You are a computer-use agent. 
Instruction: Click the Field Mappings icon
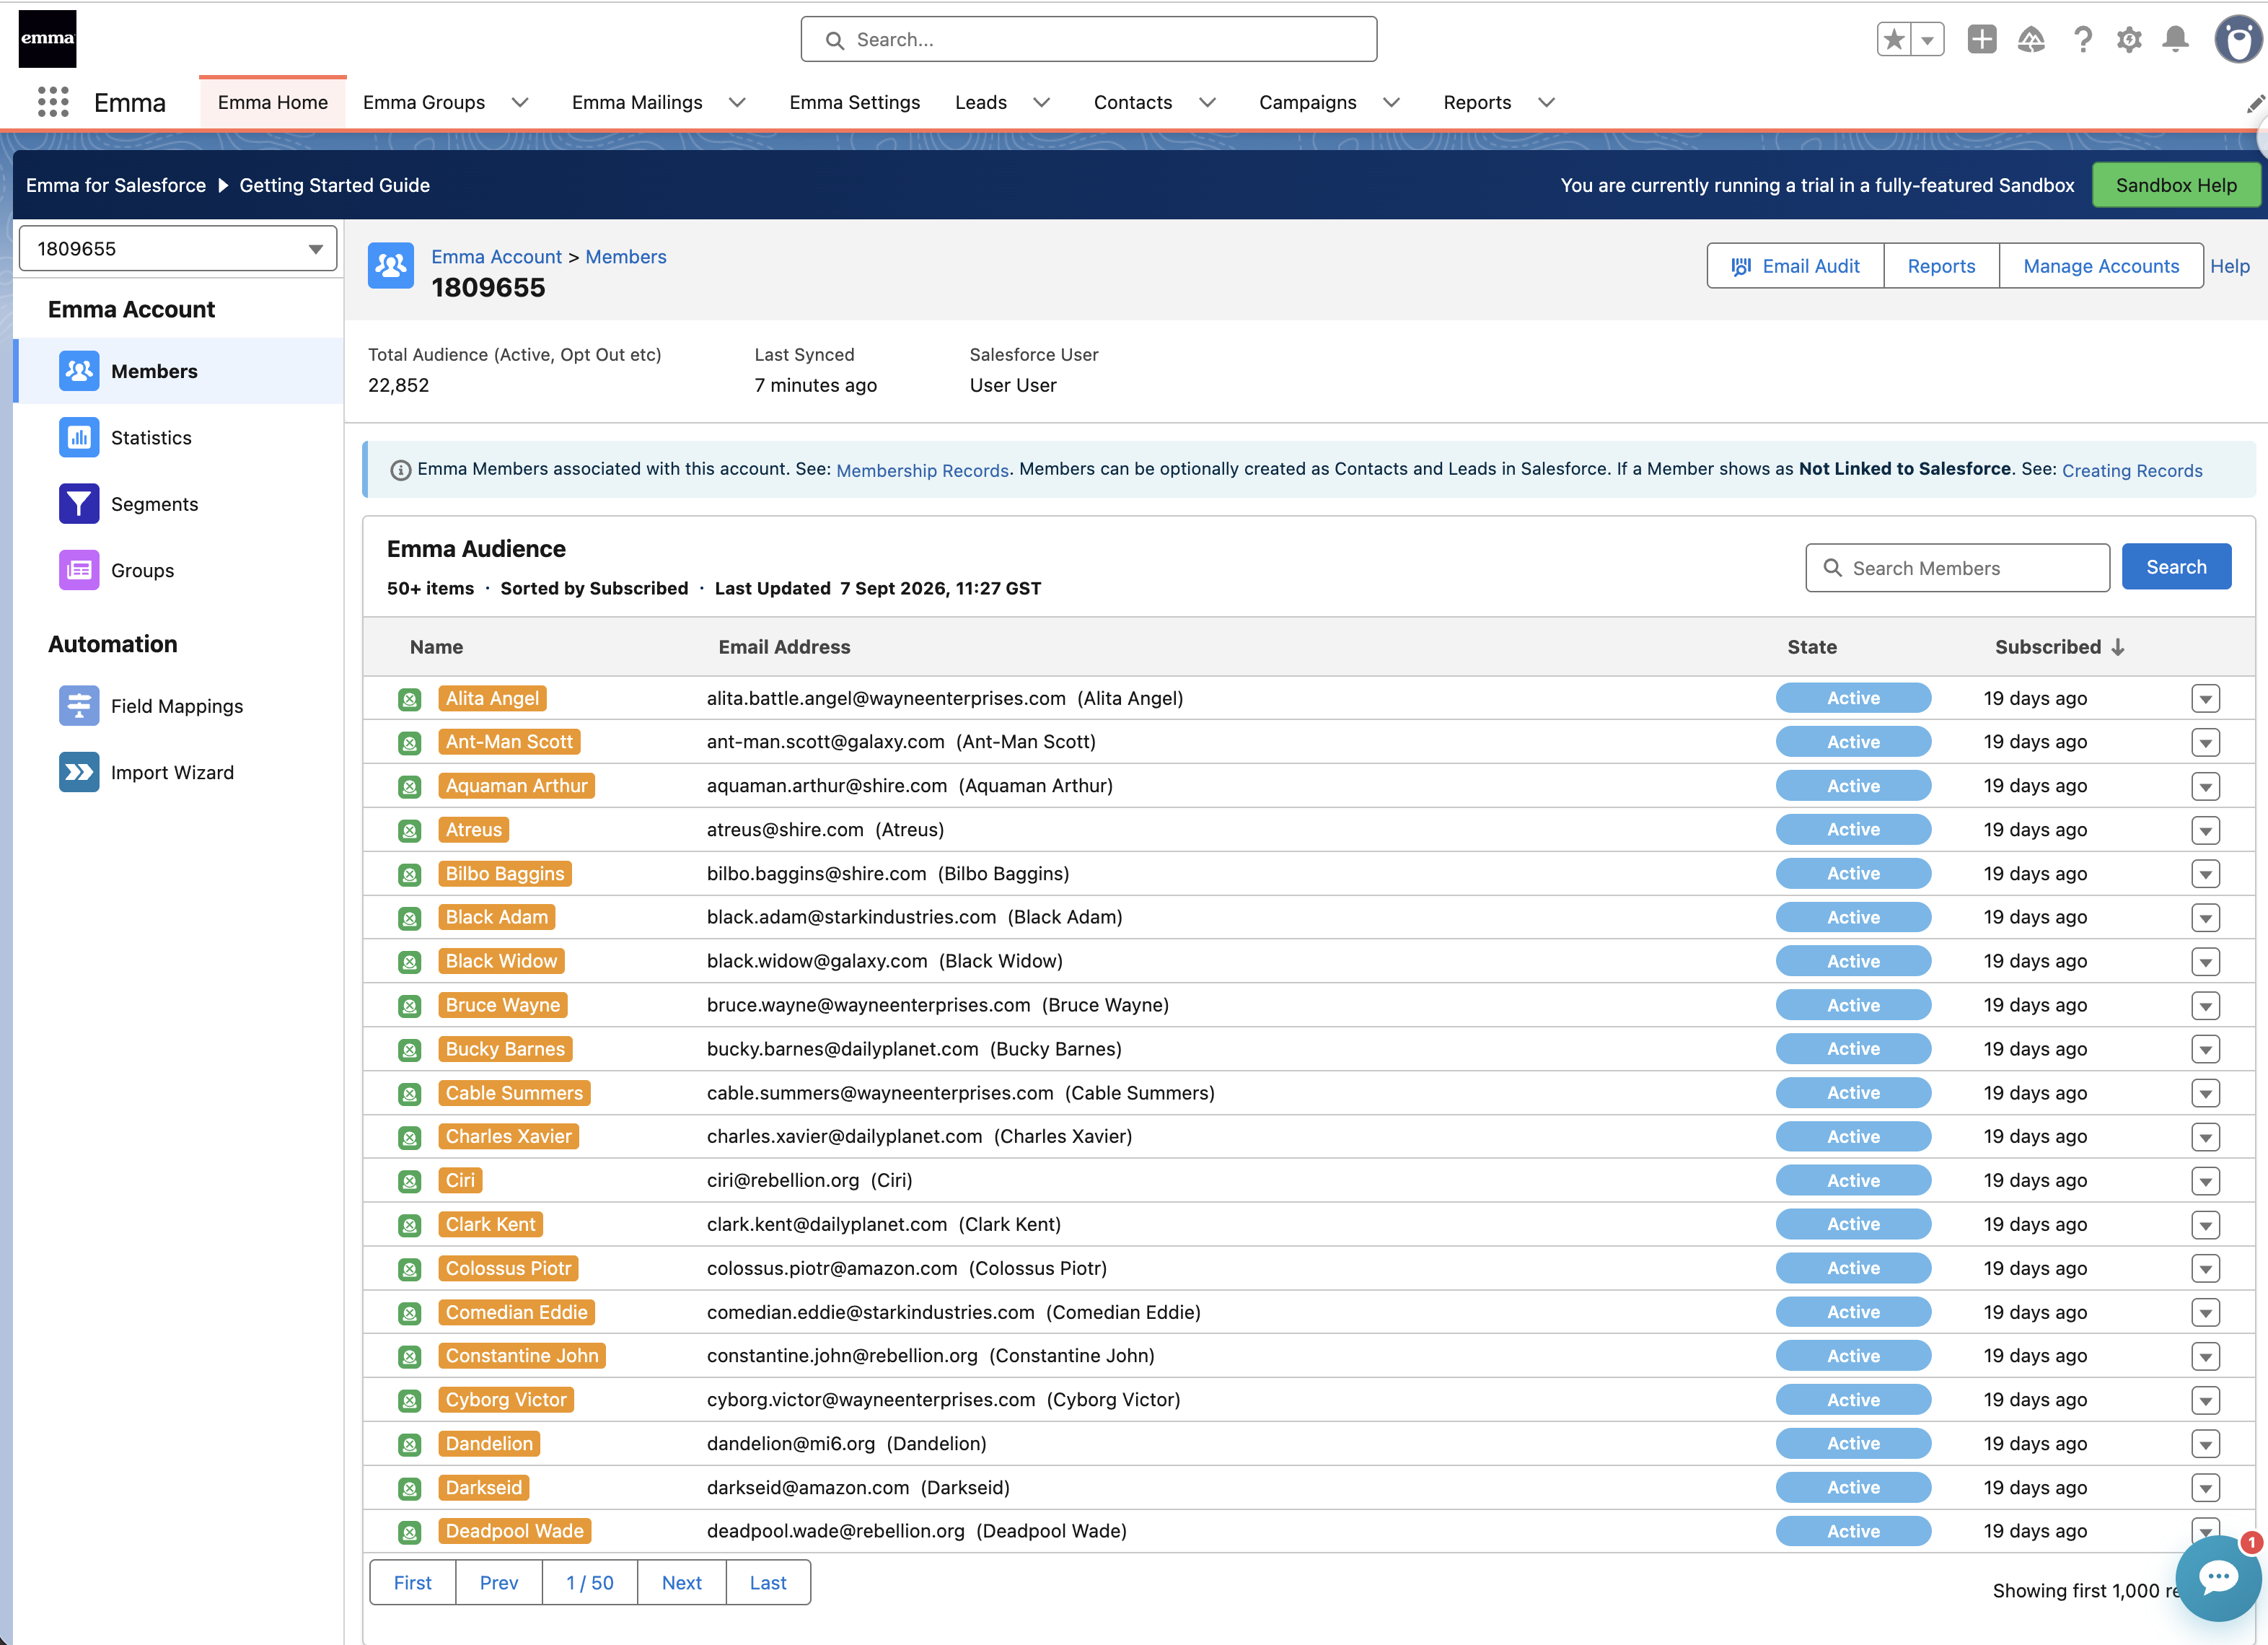click(x=79, y=706)
